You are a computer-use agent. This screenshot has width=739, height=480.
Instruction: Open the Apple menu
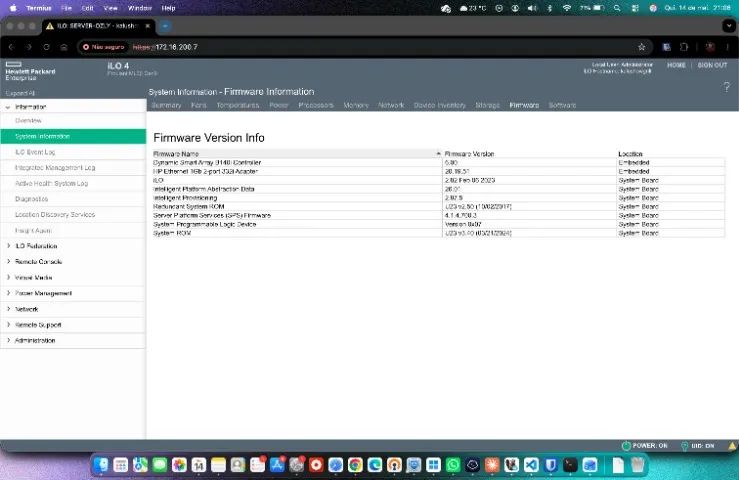tap(13, 8)
